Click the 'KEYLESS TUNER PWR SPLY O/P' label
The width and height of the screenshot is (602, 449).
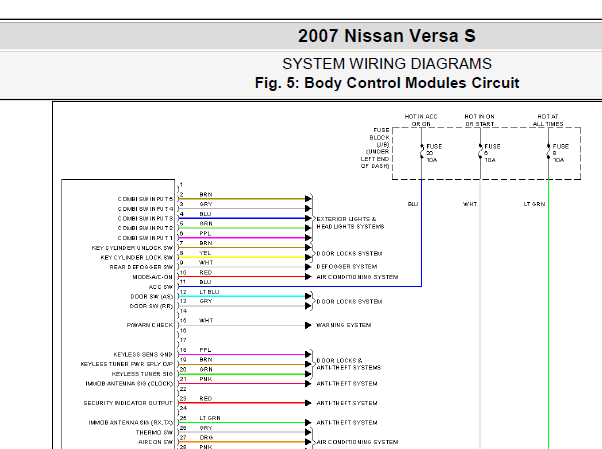point(127,364)
